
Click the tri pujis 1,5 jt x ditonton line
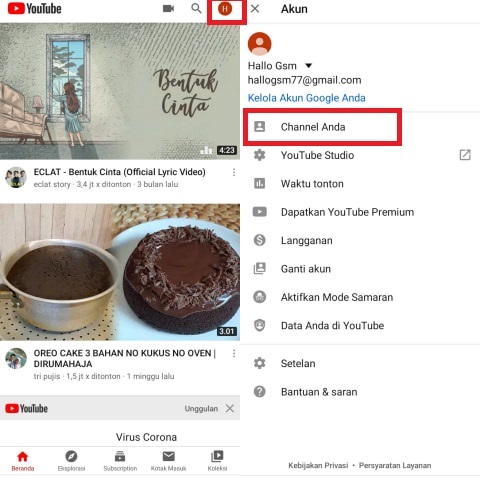(104, 376)
